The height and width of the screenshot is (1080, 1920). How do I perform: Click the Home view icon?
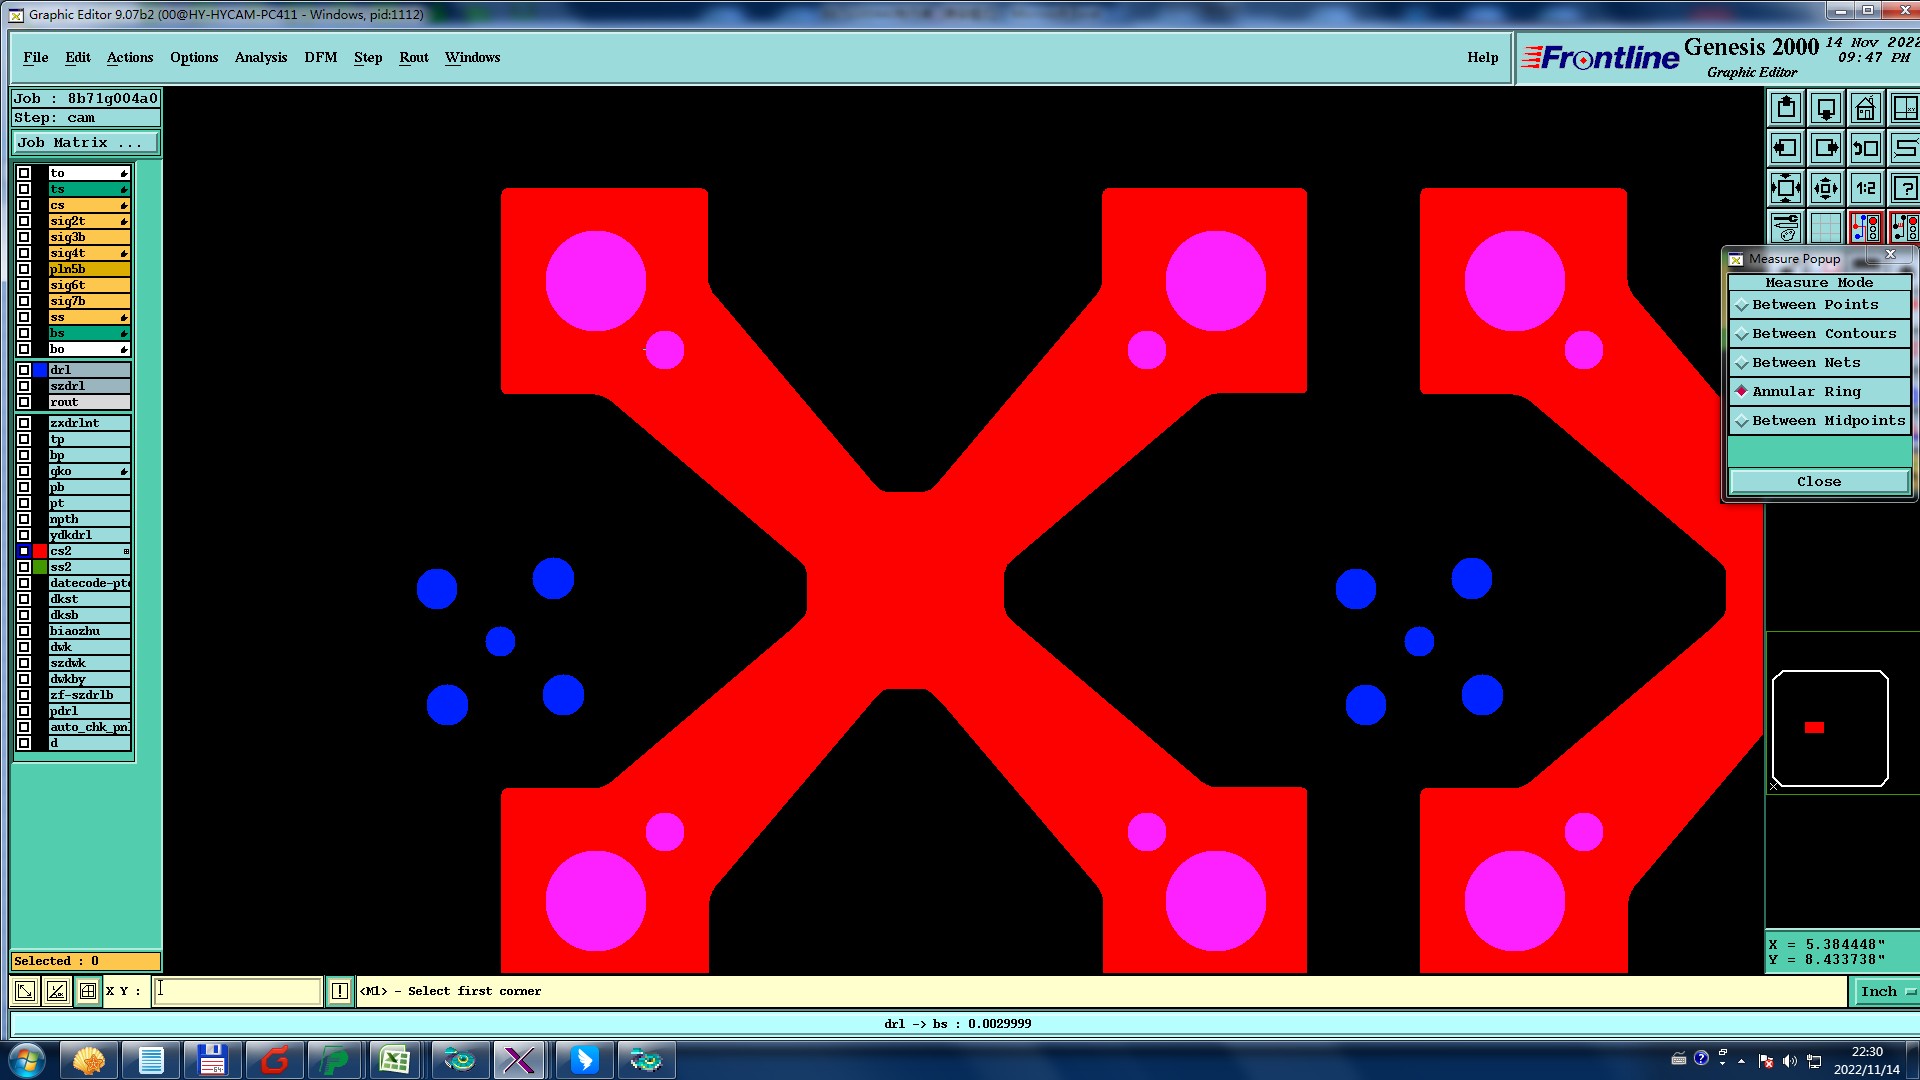(1865, 108)
